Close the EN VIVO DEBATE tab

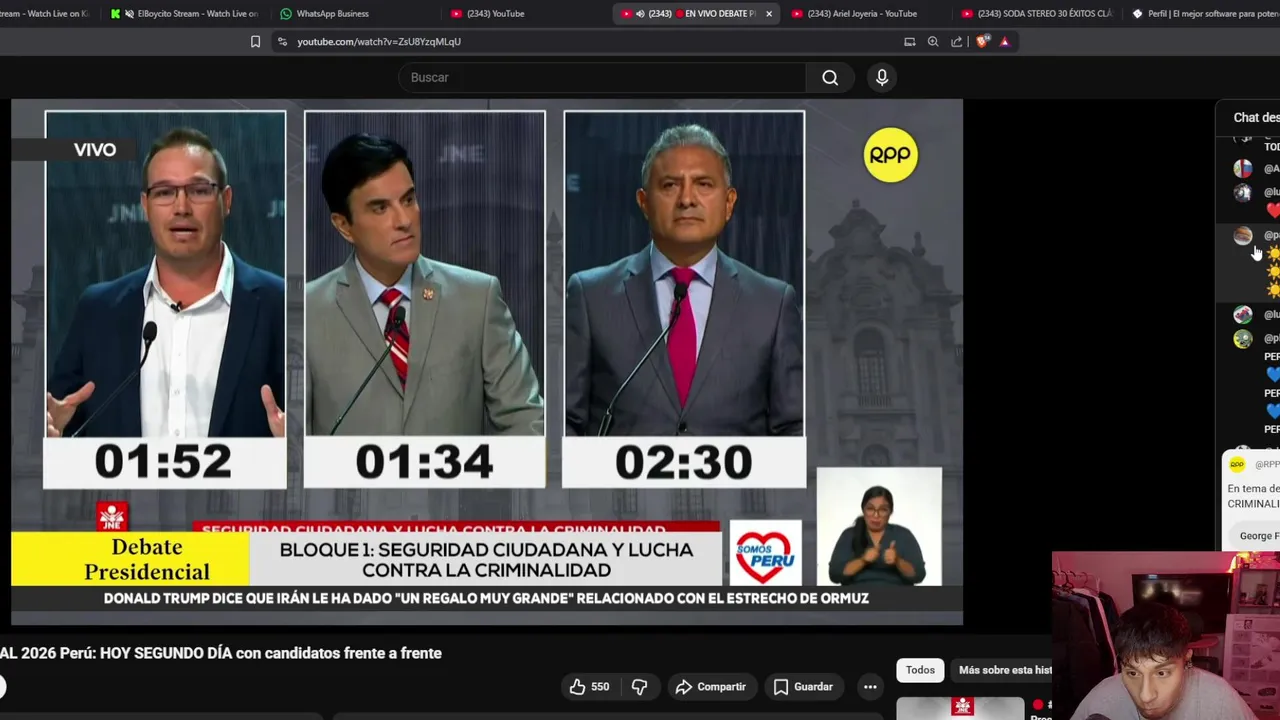click(768, 14)
